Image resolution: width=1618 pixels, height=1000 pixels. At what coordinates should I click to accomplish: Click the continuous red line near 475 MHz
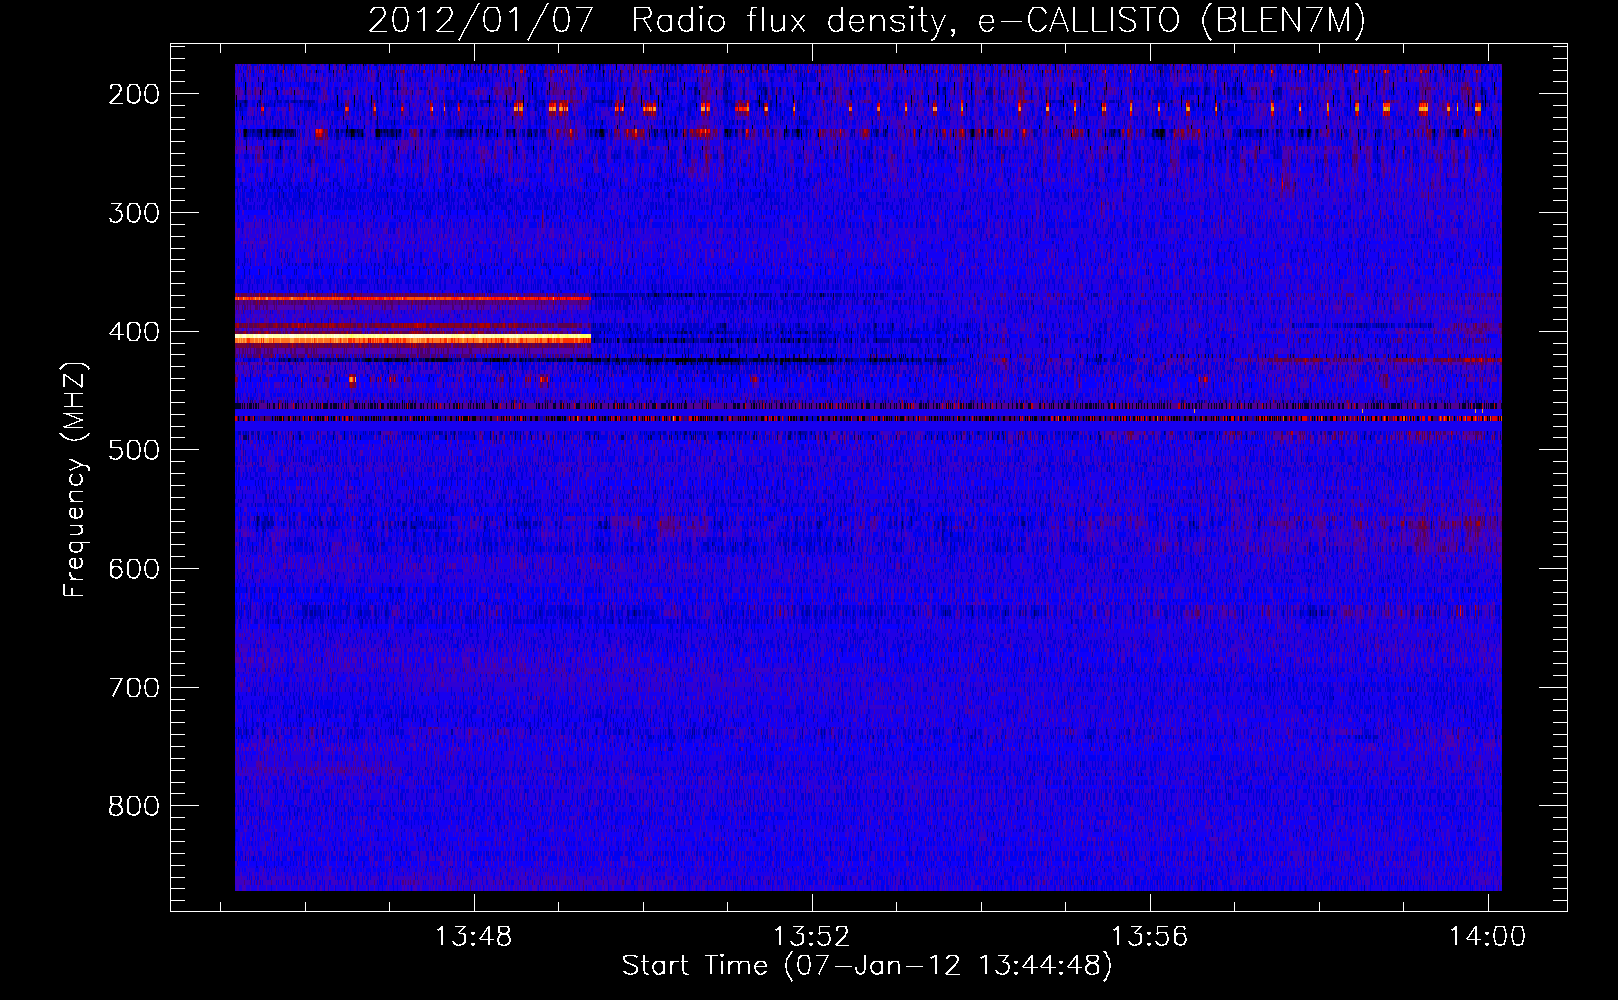[x=868, y=419]
